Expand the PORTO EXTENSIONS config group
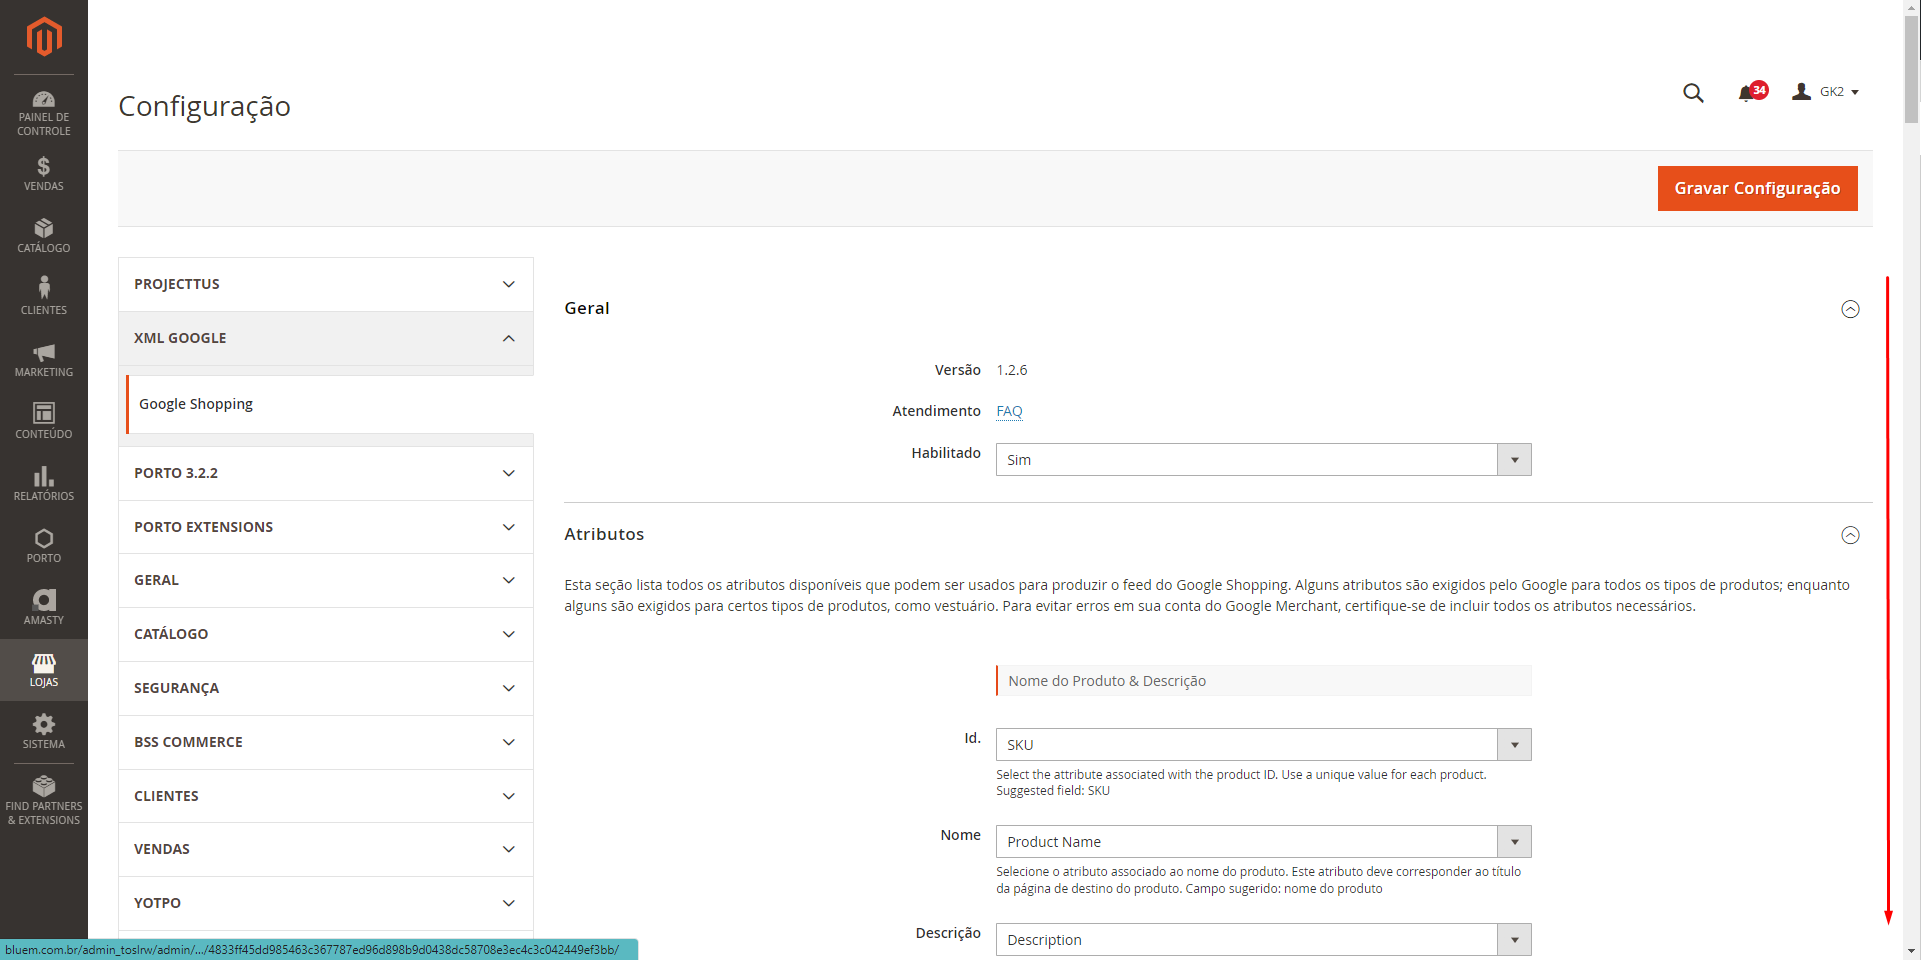 point(326,527)
